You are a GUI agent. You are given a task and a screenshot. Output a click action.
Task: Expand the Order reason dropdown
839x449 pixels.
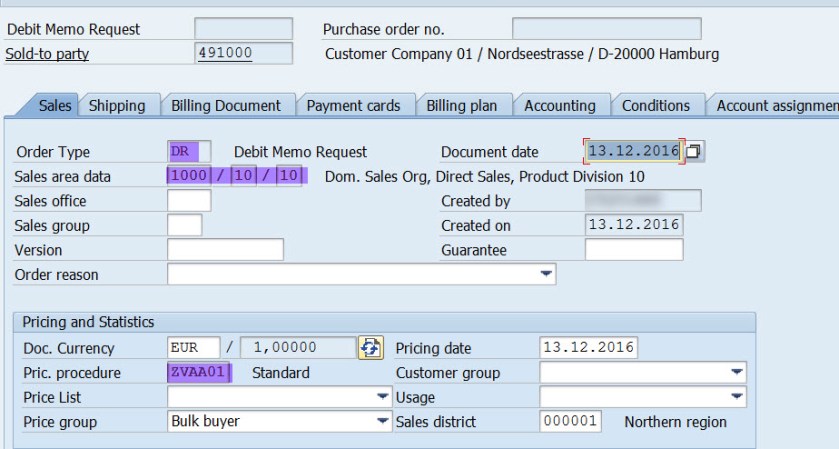click(546, 274)
